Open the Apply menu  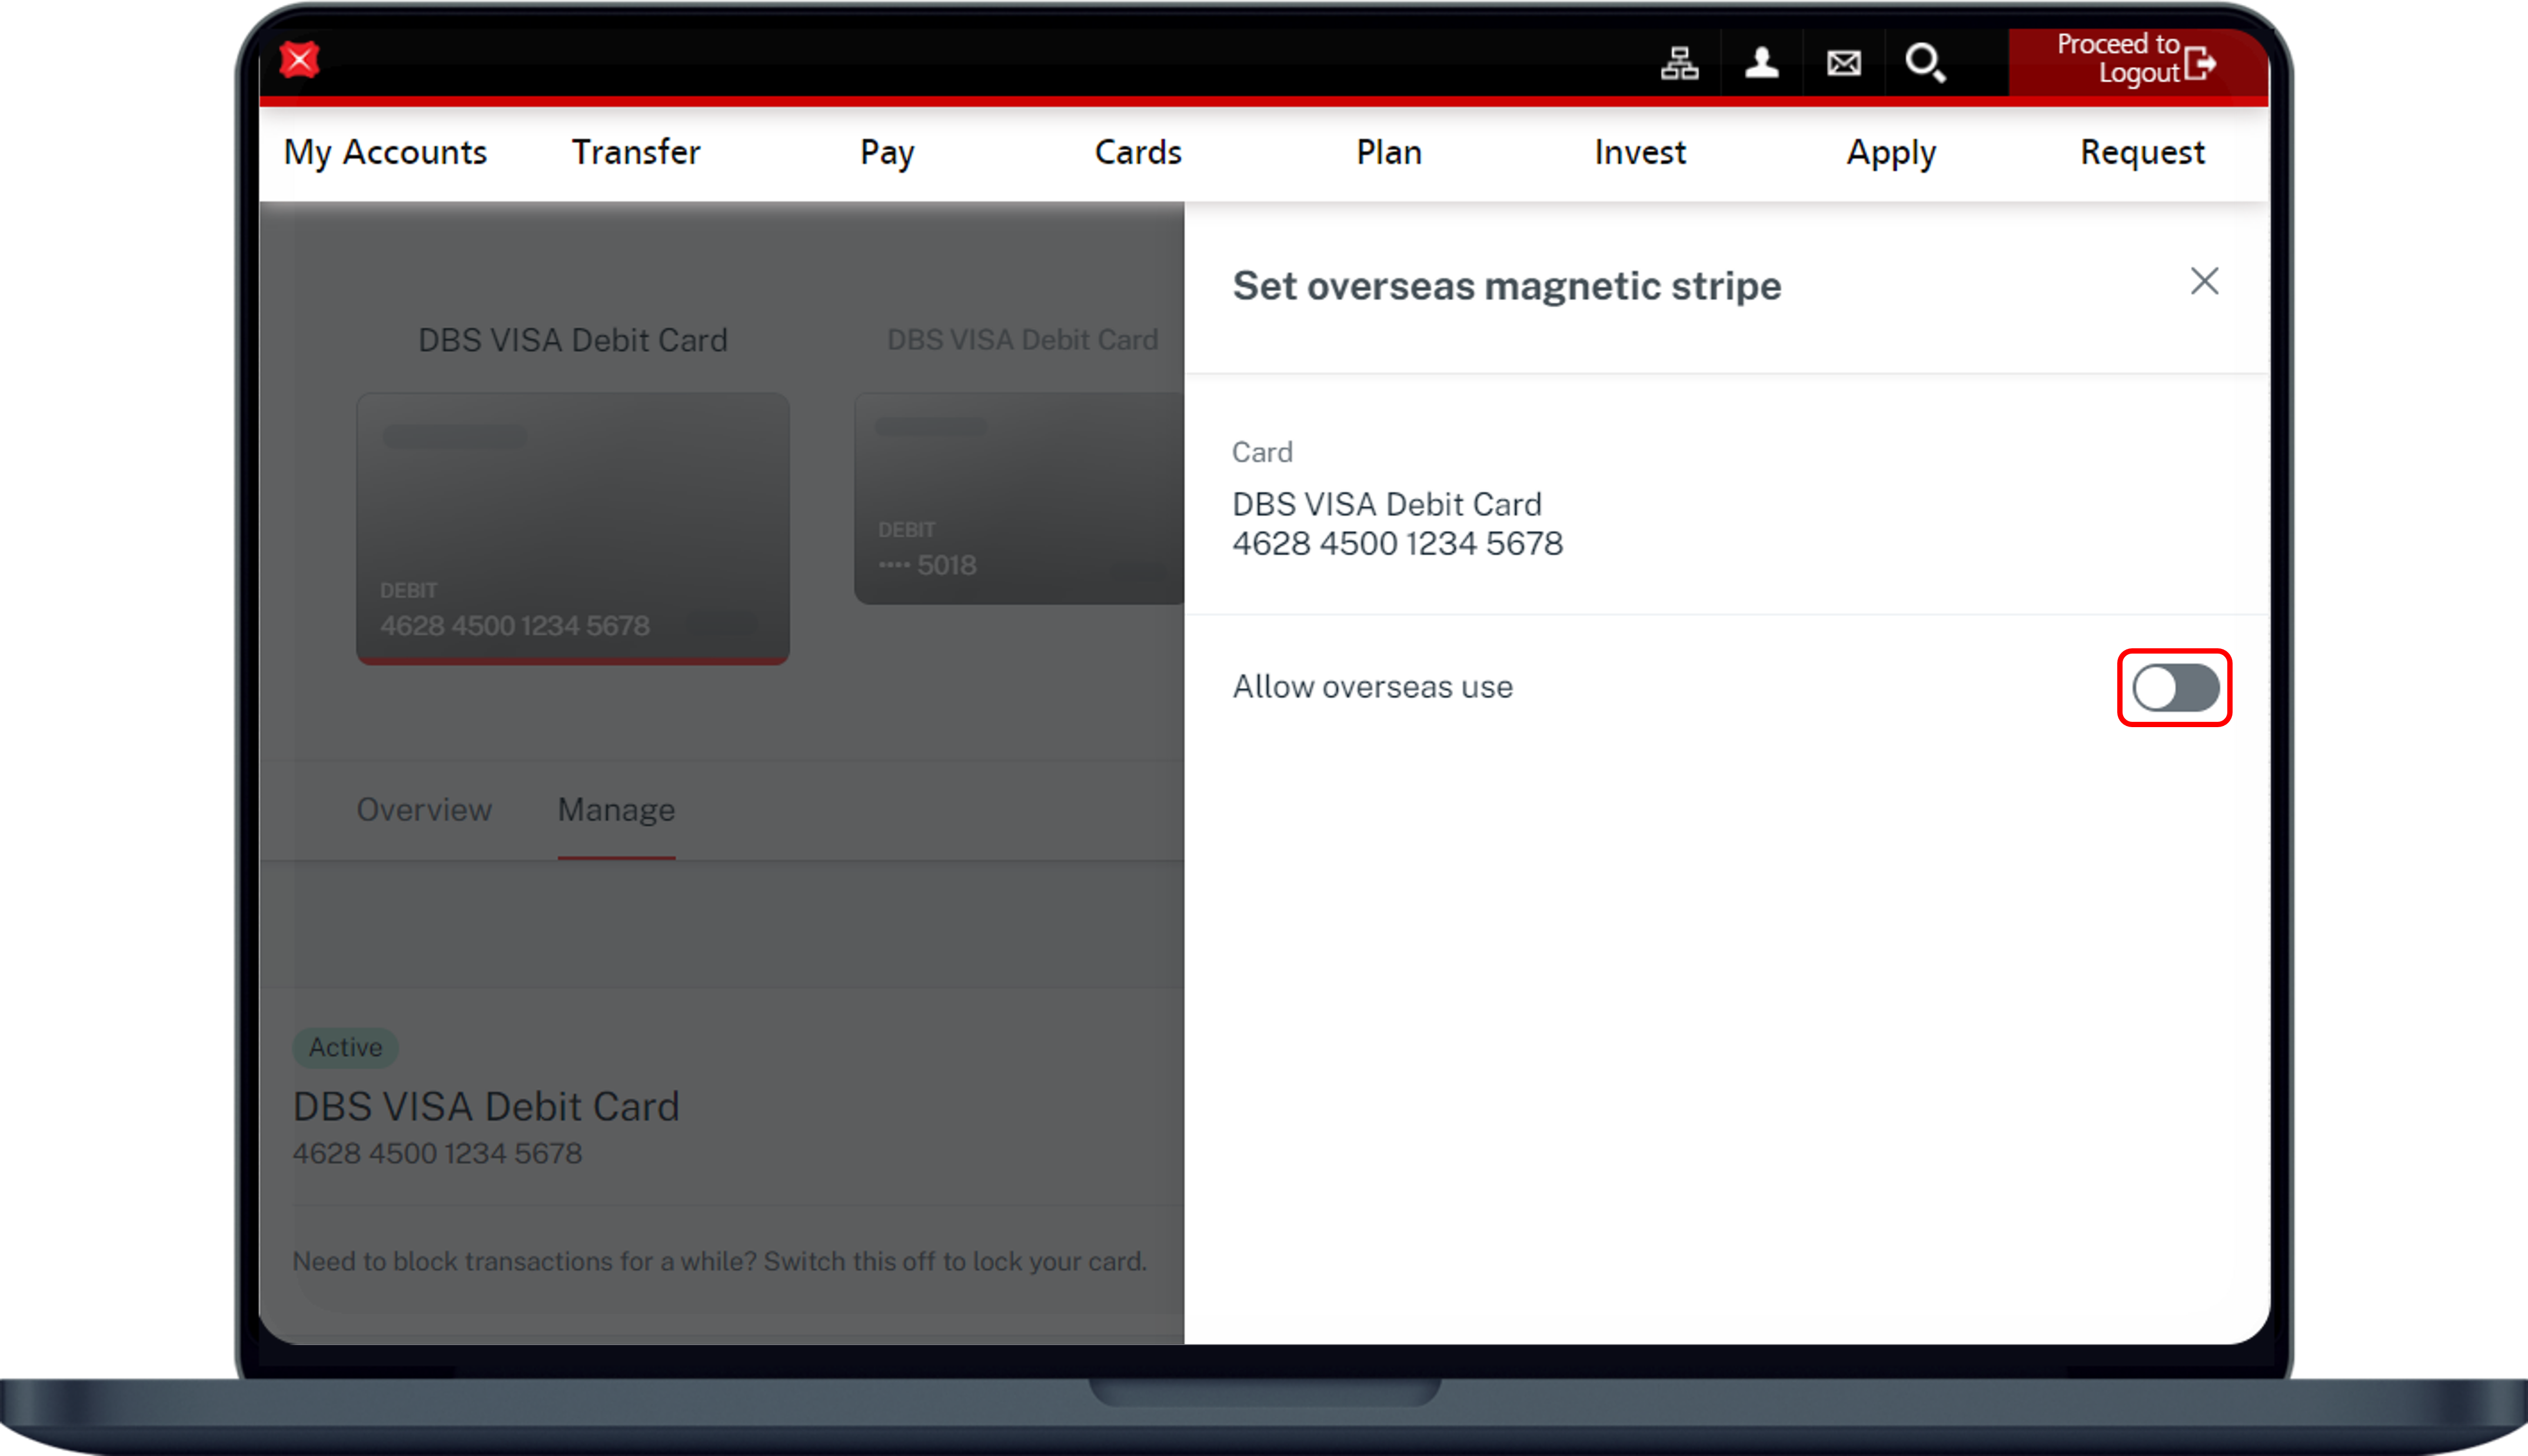pos(1891,152)
